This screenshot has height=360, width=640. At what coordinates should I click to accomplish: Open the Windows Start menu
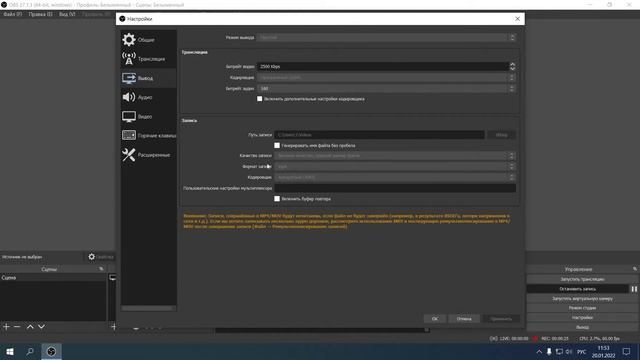coord(10,351)
